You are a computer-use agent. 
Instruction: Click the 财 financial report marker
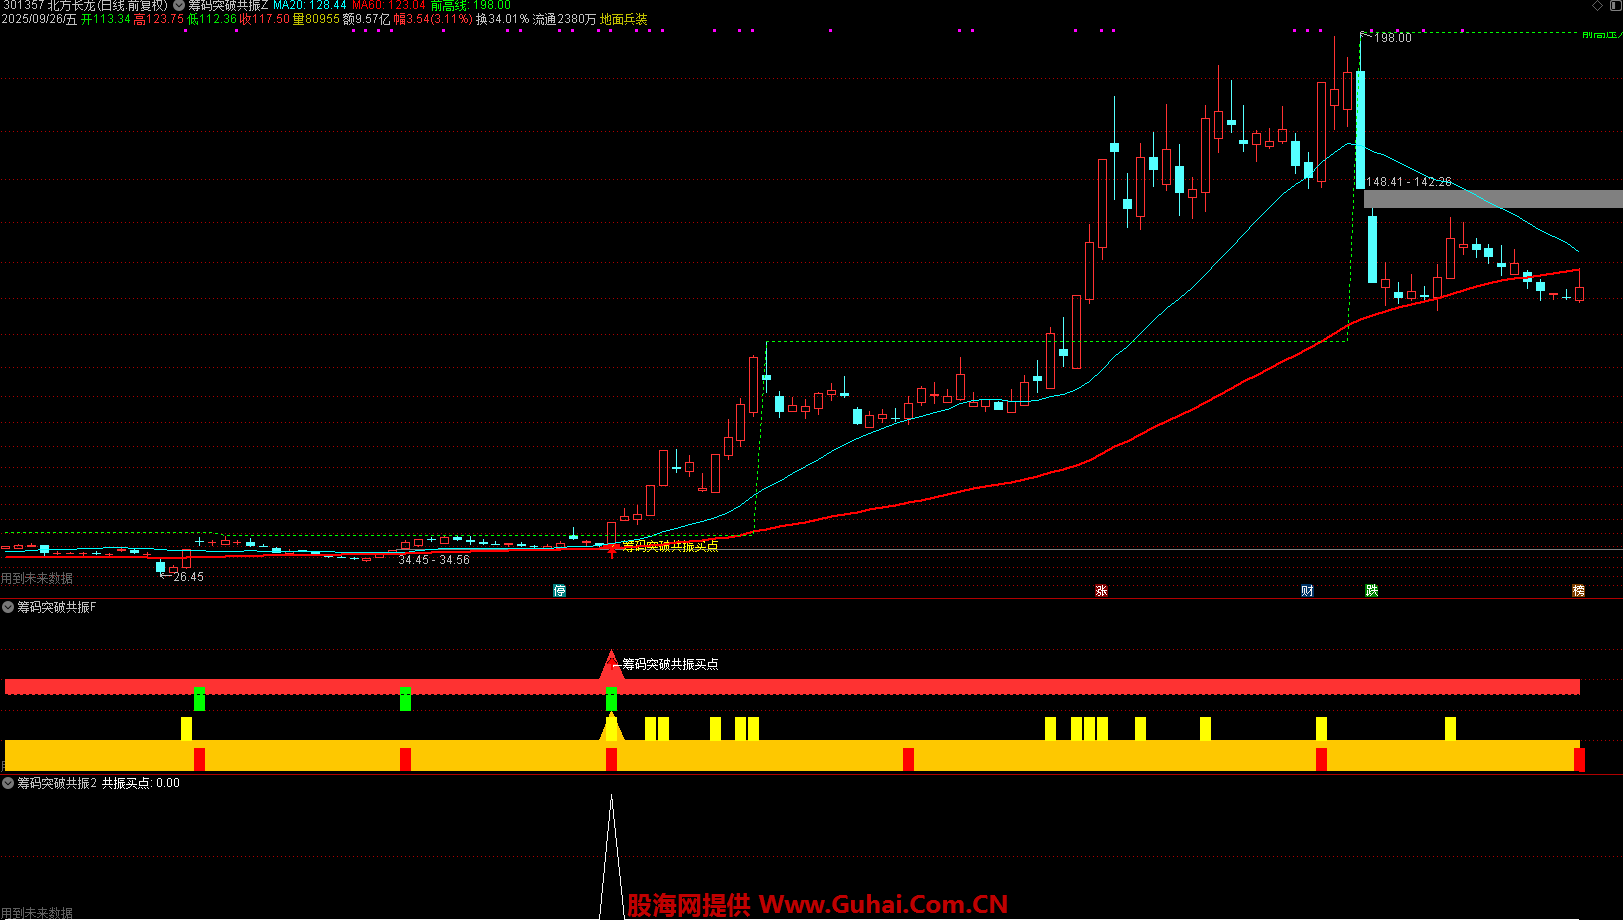pos(1307,591)
